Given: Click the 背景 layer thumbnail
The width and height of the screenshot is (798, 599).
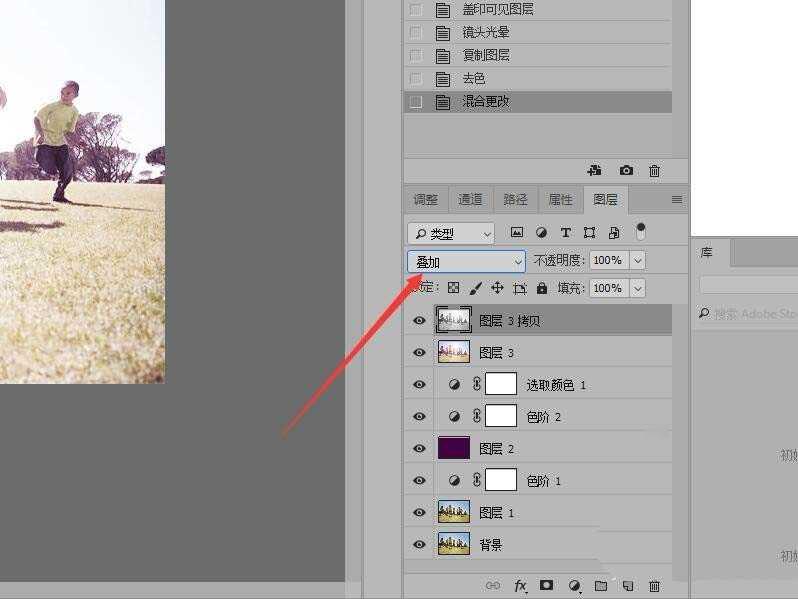Looking at the screenshot, I should (x=453, y=544).
